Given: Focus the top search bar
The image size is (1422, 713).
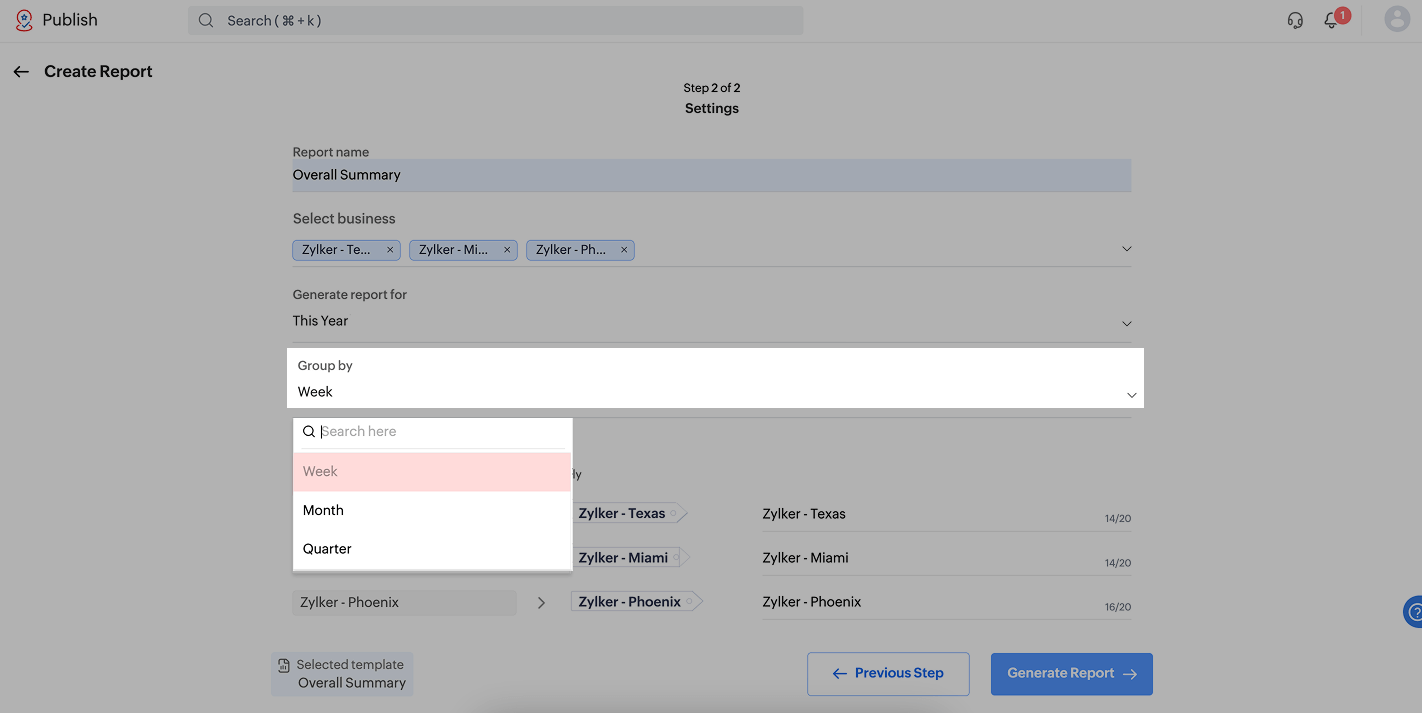Looking at the screenshot, I should [496, 21].
